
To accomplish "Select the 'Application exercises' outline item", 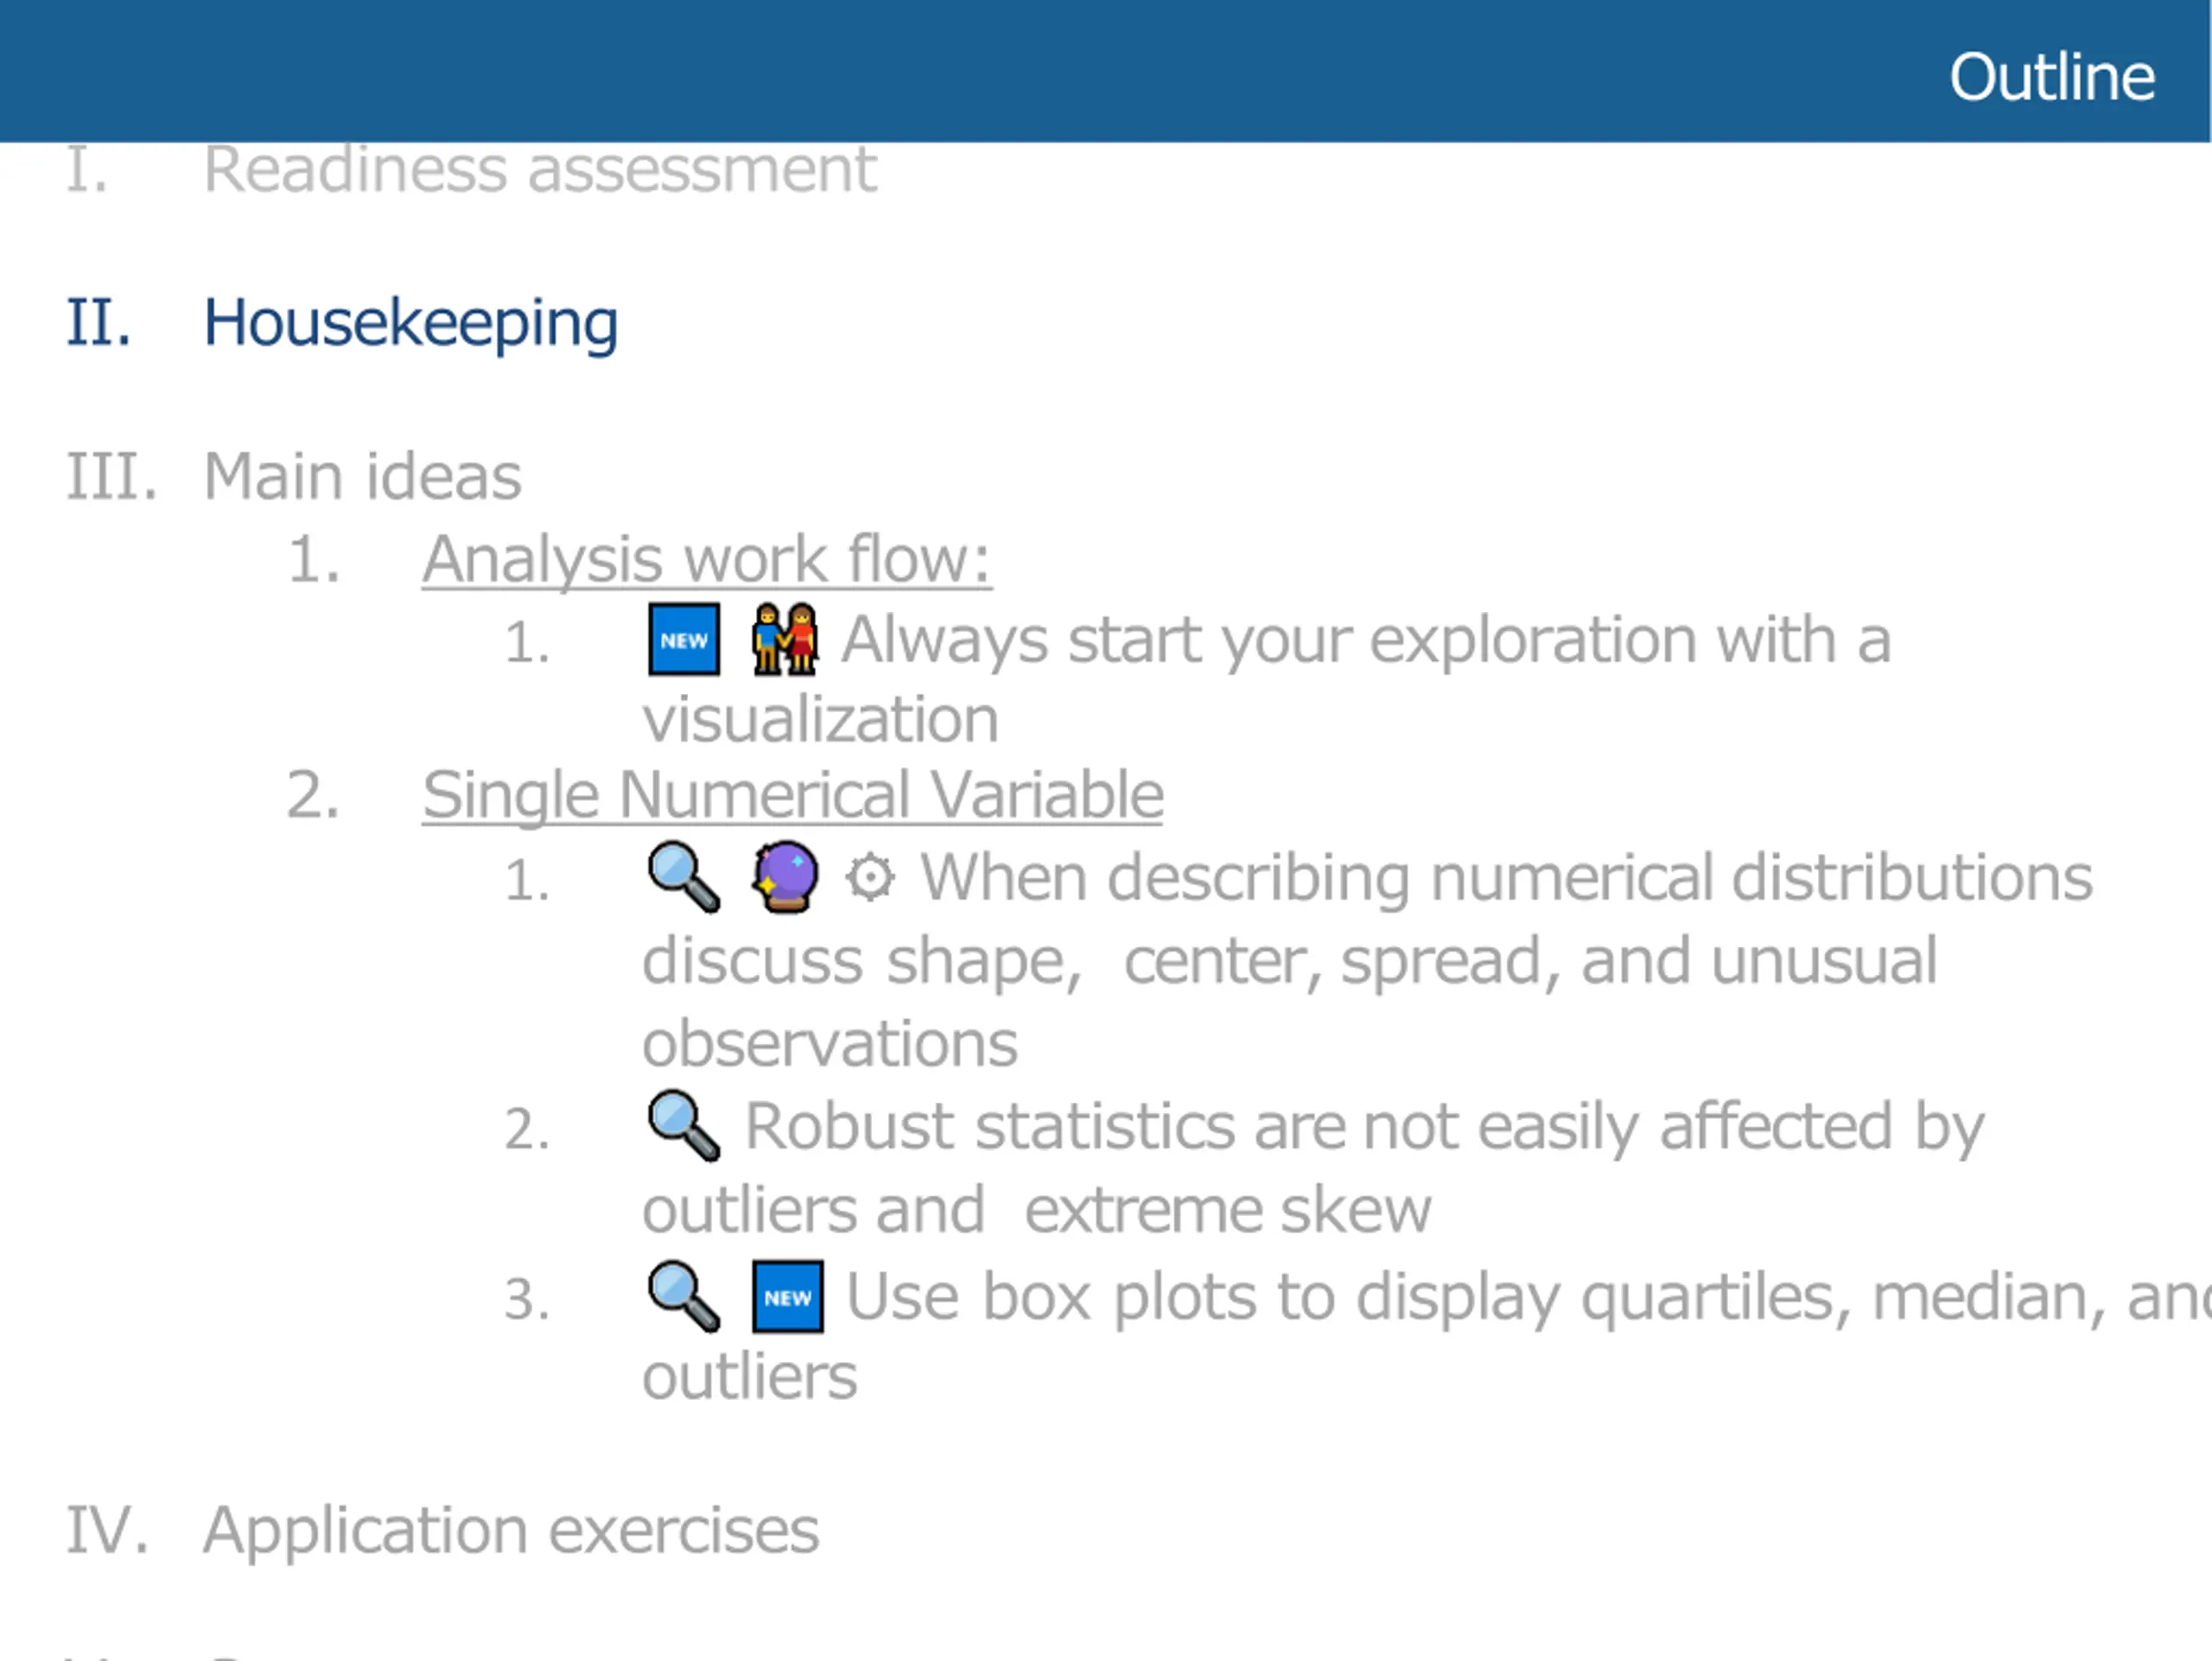I will pos(511,1531).
